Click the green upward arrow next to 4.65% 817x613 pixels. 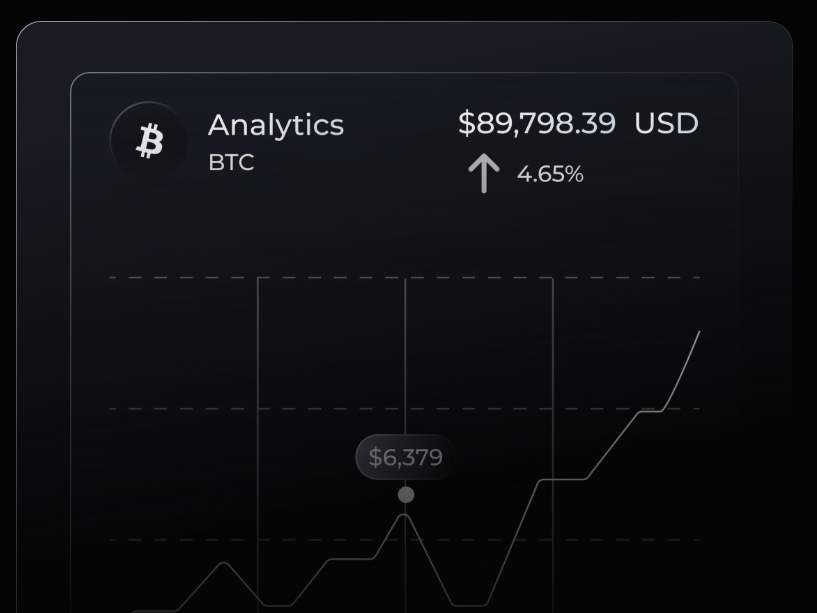[x=483, y=172]
